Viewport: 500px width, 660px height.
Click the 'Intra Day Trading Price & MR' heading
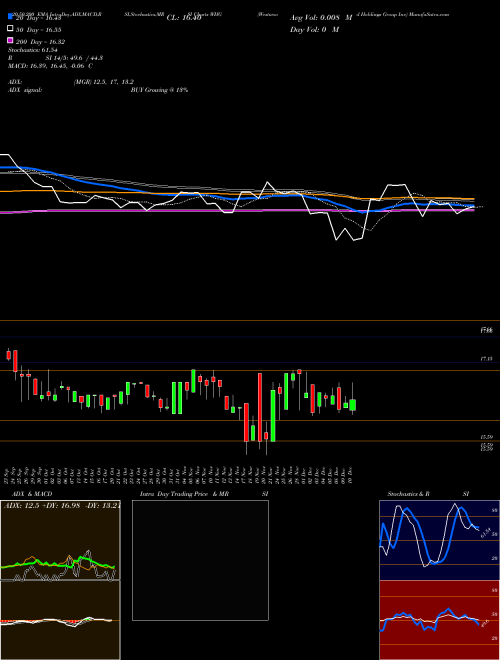184,494
